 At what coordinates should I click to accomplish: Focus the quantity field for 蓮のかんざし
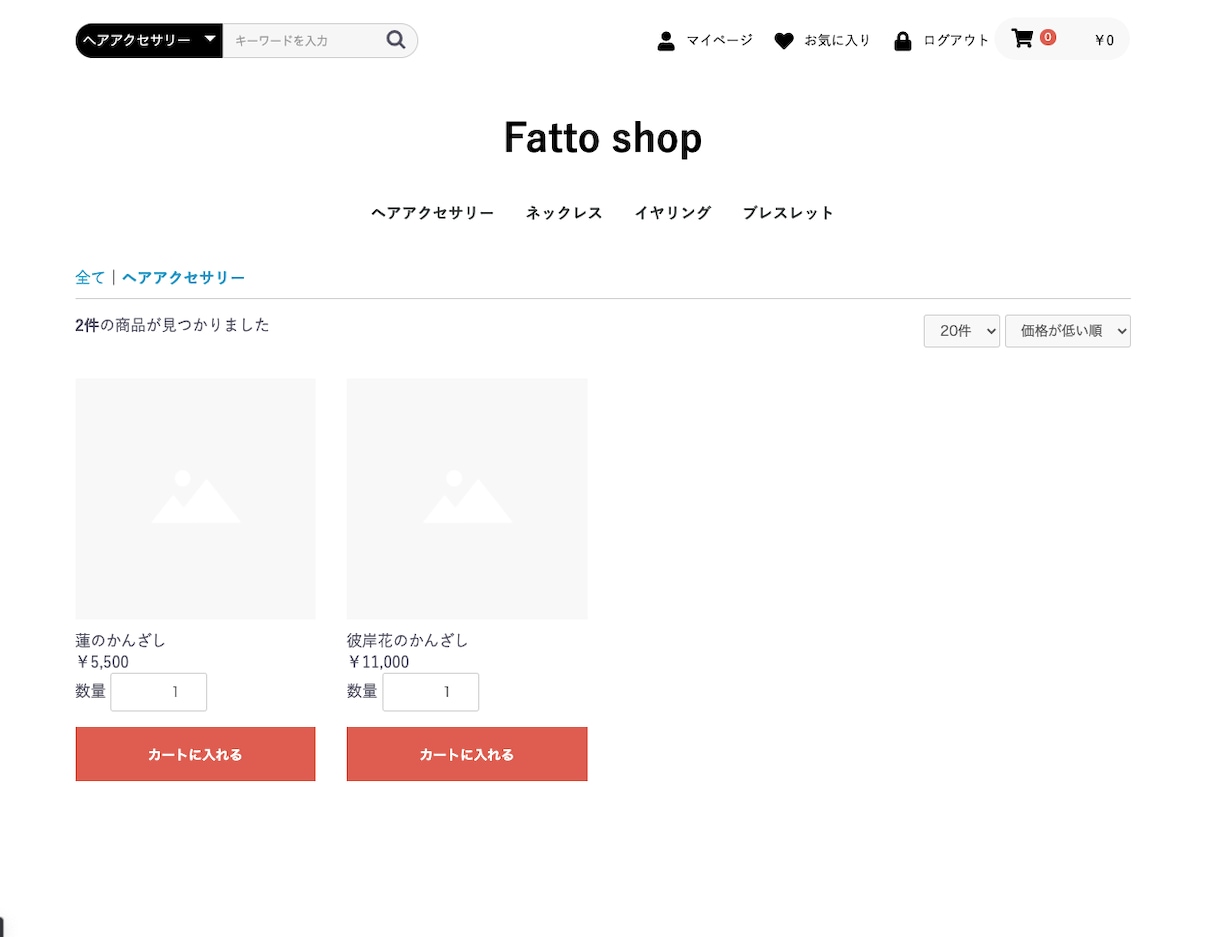coord(159,692)
